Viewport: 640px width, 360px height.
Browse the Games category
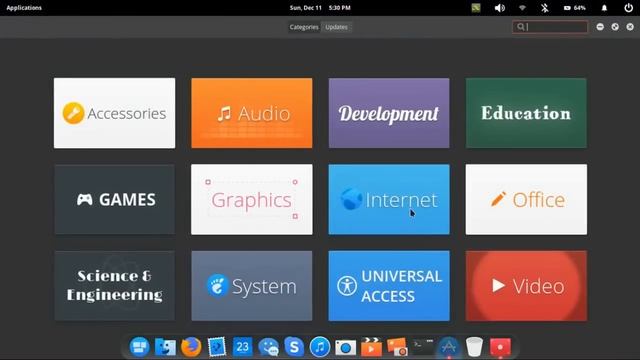[114, 200]
